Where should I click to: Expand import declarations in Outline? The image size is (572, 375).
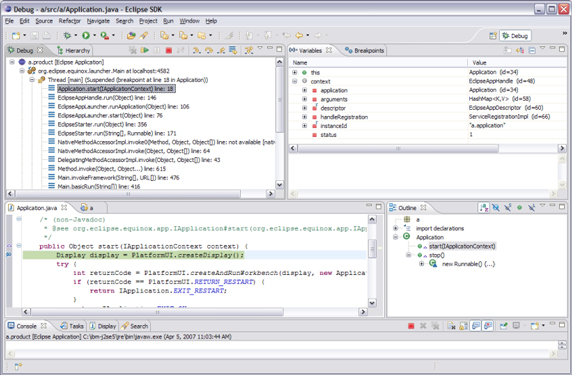coord(396,228)
